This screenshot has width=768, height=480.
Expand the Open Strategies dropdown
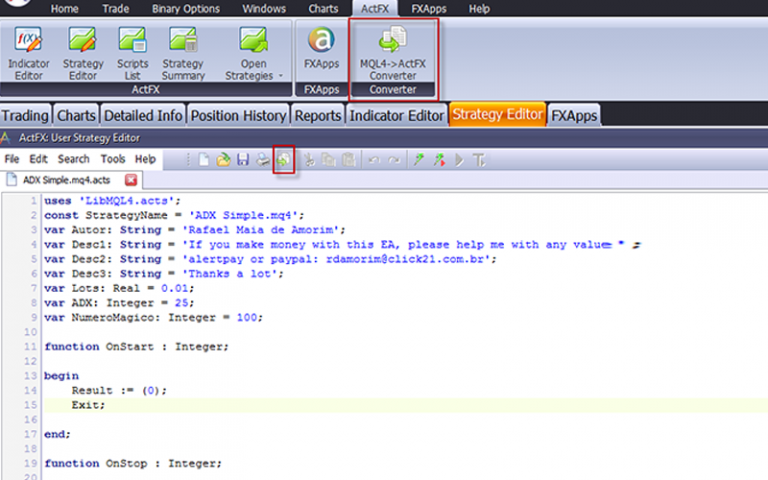pyautogui.click(x=281, y=76)
